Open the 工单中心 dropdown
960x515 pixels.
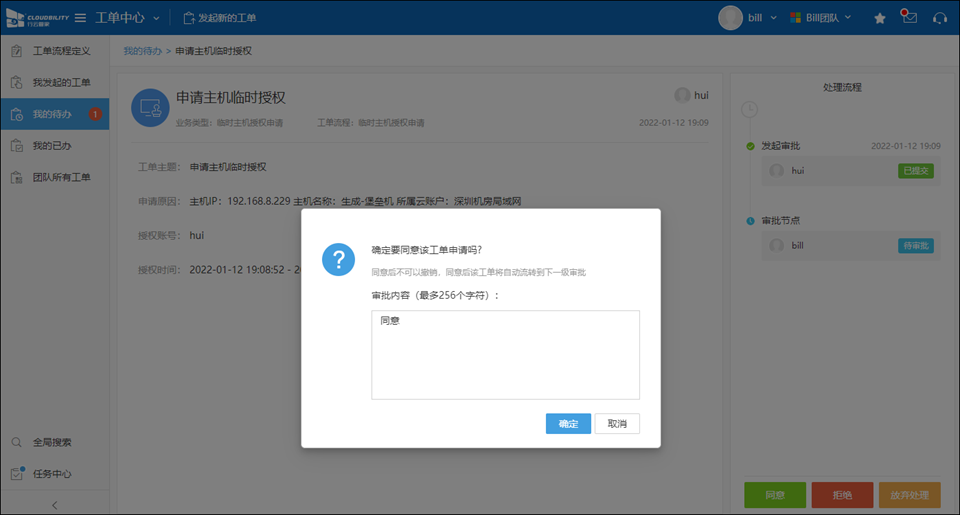[x=127, y=18]
